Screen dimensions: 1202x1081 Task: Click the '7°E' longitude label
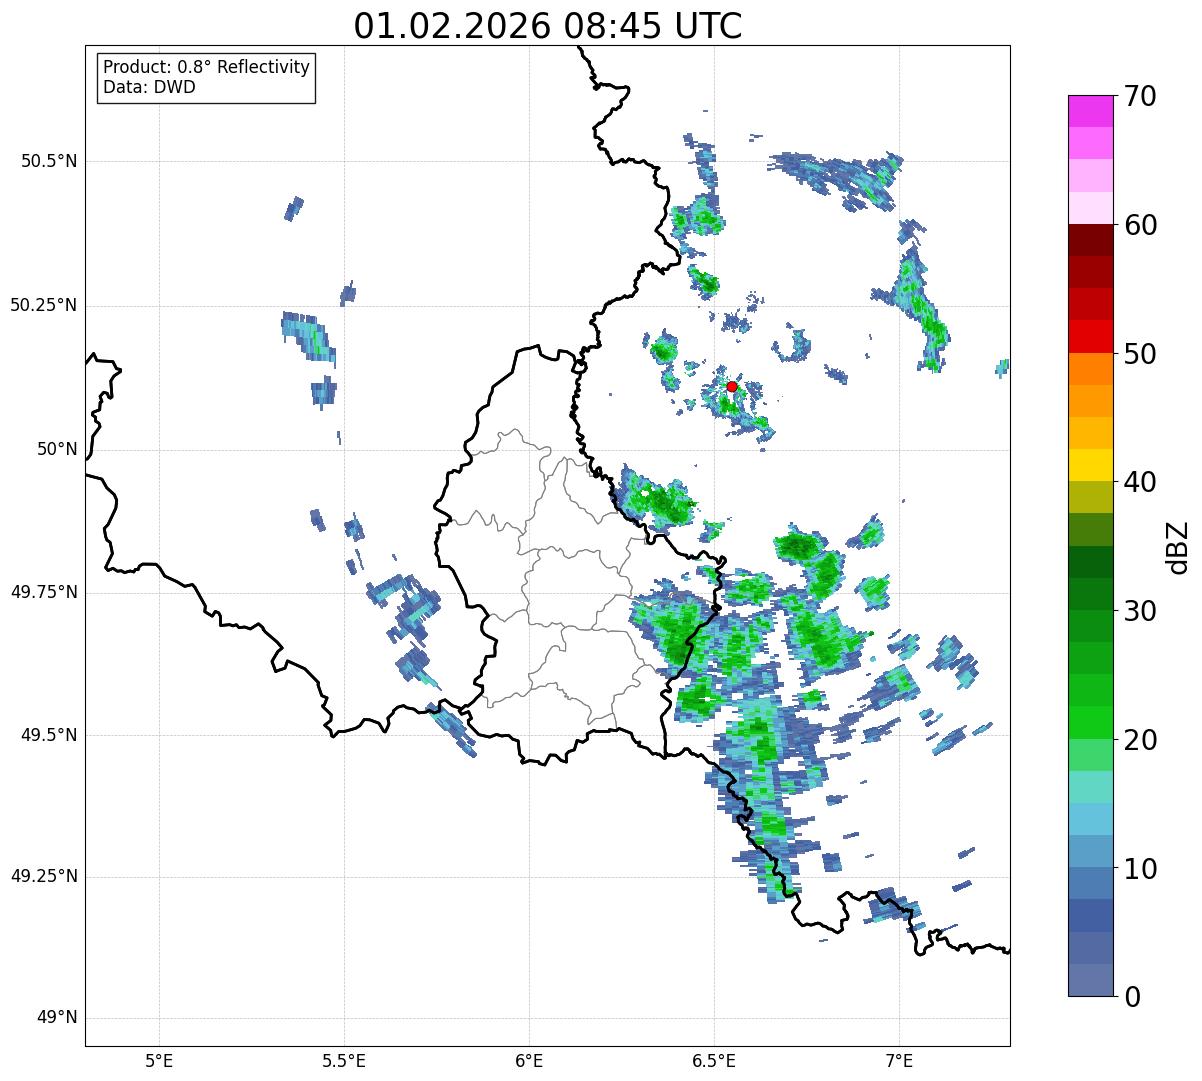click(x=899, y=1060)
